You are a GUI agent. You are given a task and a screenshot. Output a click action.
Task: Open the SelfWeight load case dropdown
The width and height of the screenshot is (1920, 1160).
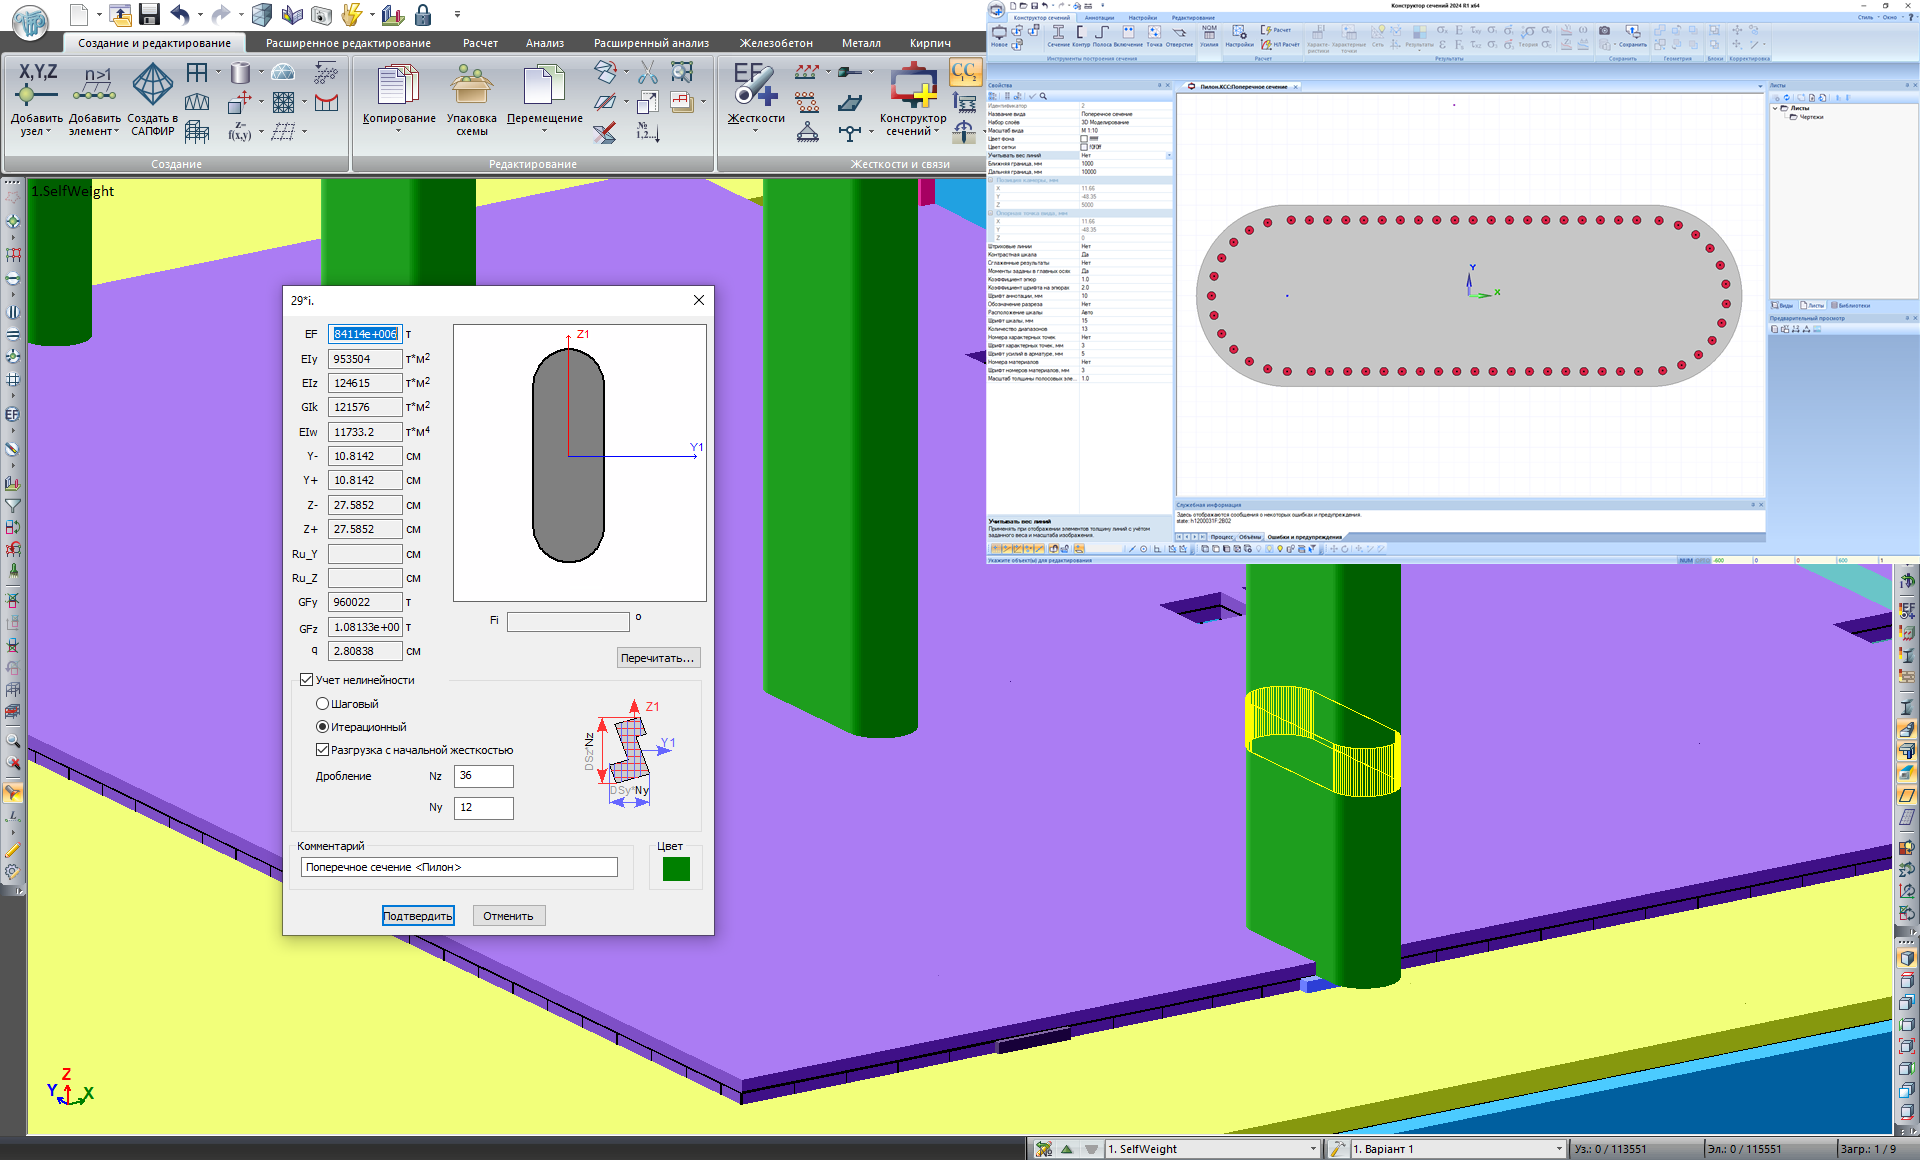1312,1149
